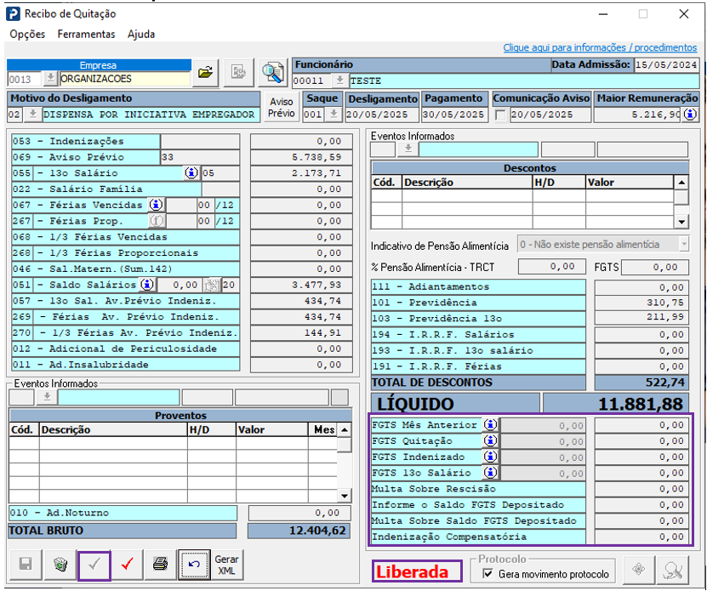This screenshot has height=592, width=708.
Task: Click the Gerar XML button
Action: pyautogui.click(x=227, y=564)
